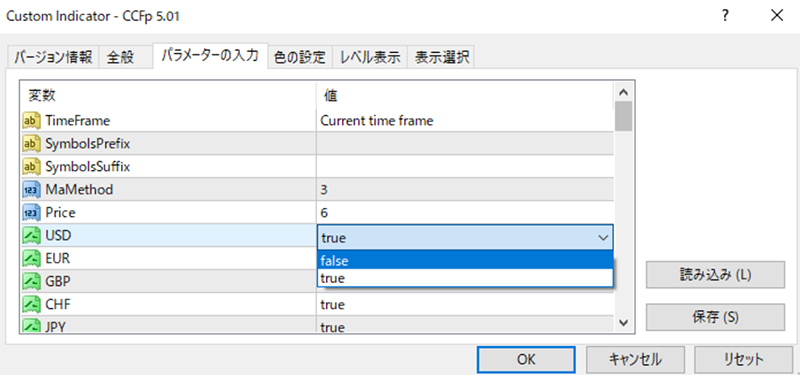
Task: Click the GBP boolean parameter icon
Action: click(x=31, y=282)
